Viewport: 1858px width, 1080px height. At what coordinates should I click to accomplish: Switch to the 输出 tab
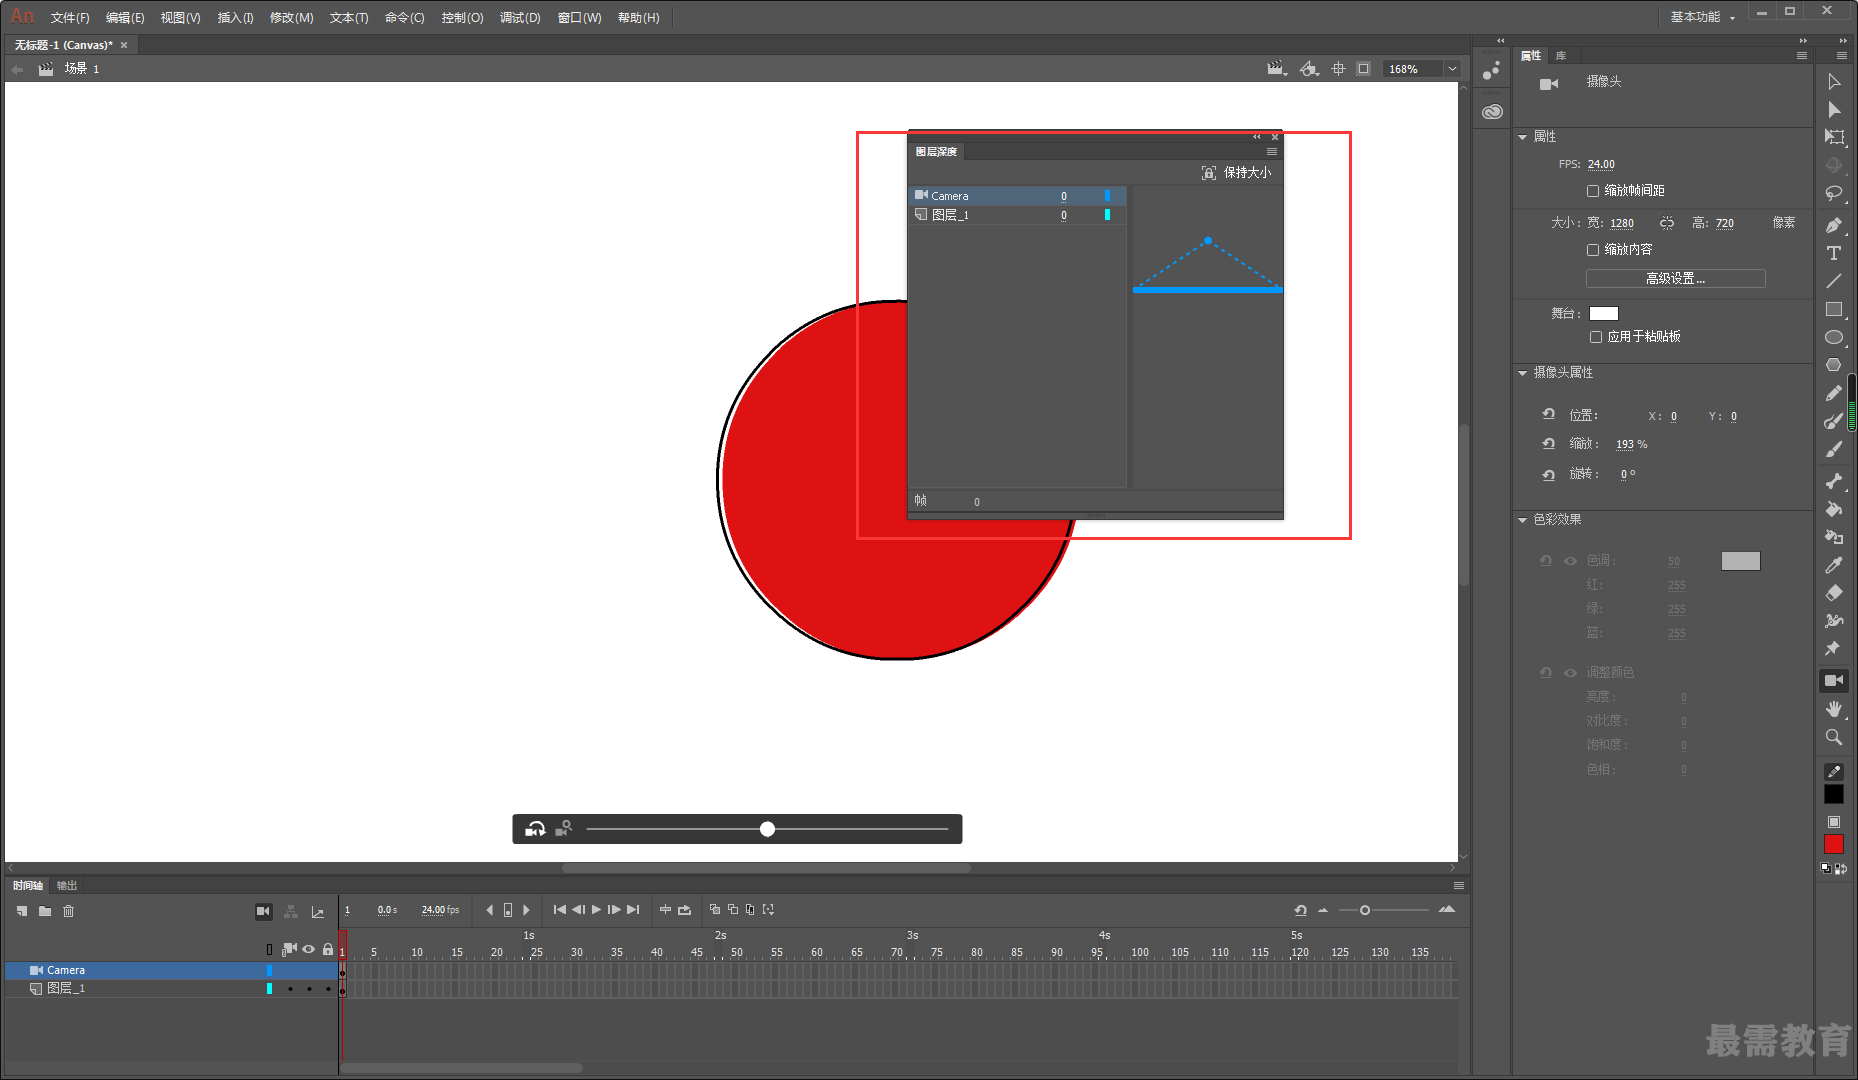(67, 886)
